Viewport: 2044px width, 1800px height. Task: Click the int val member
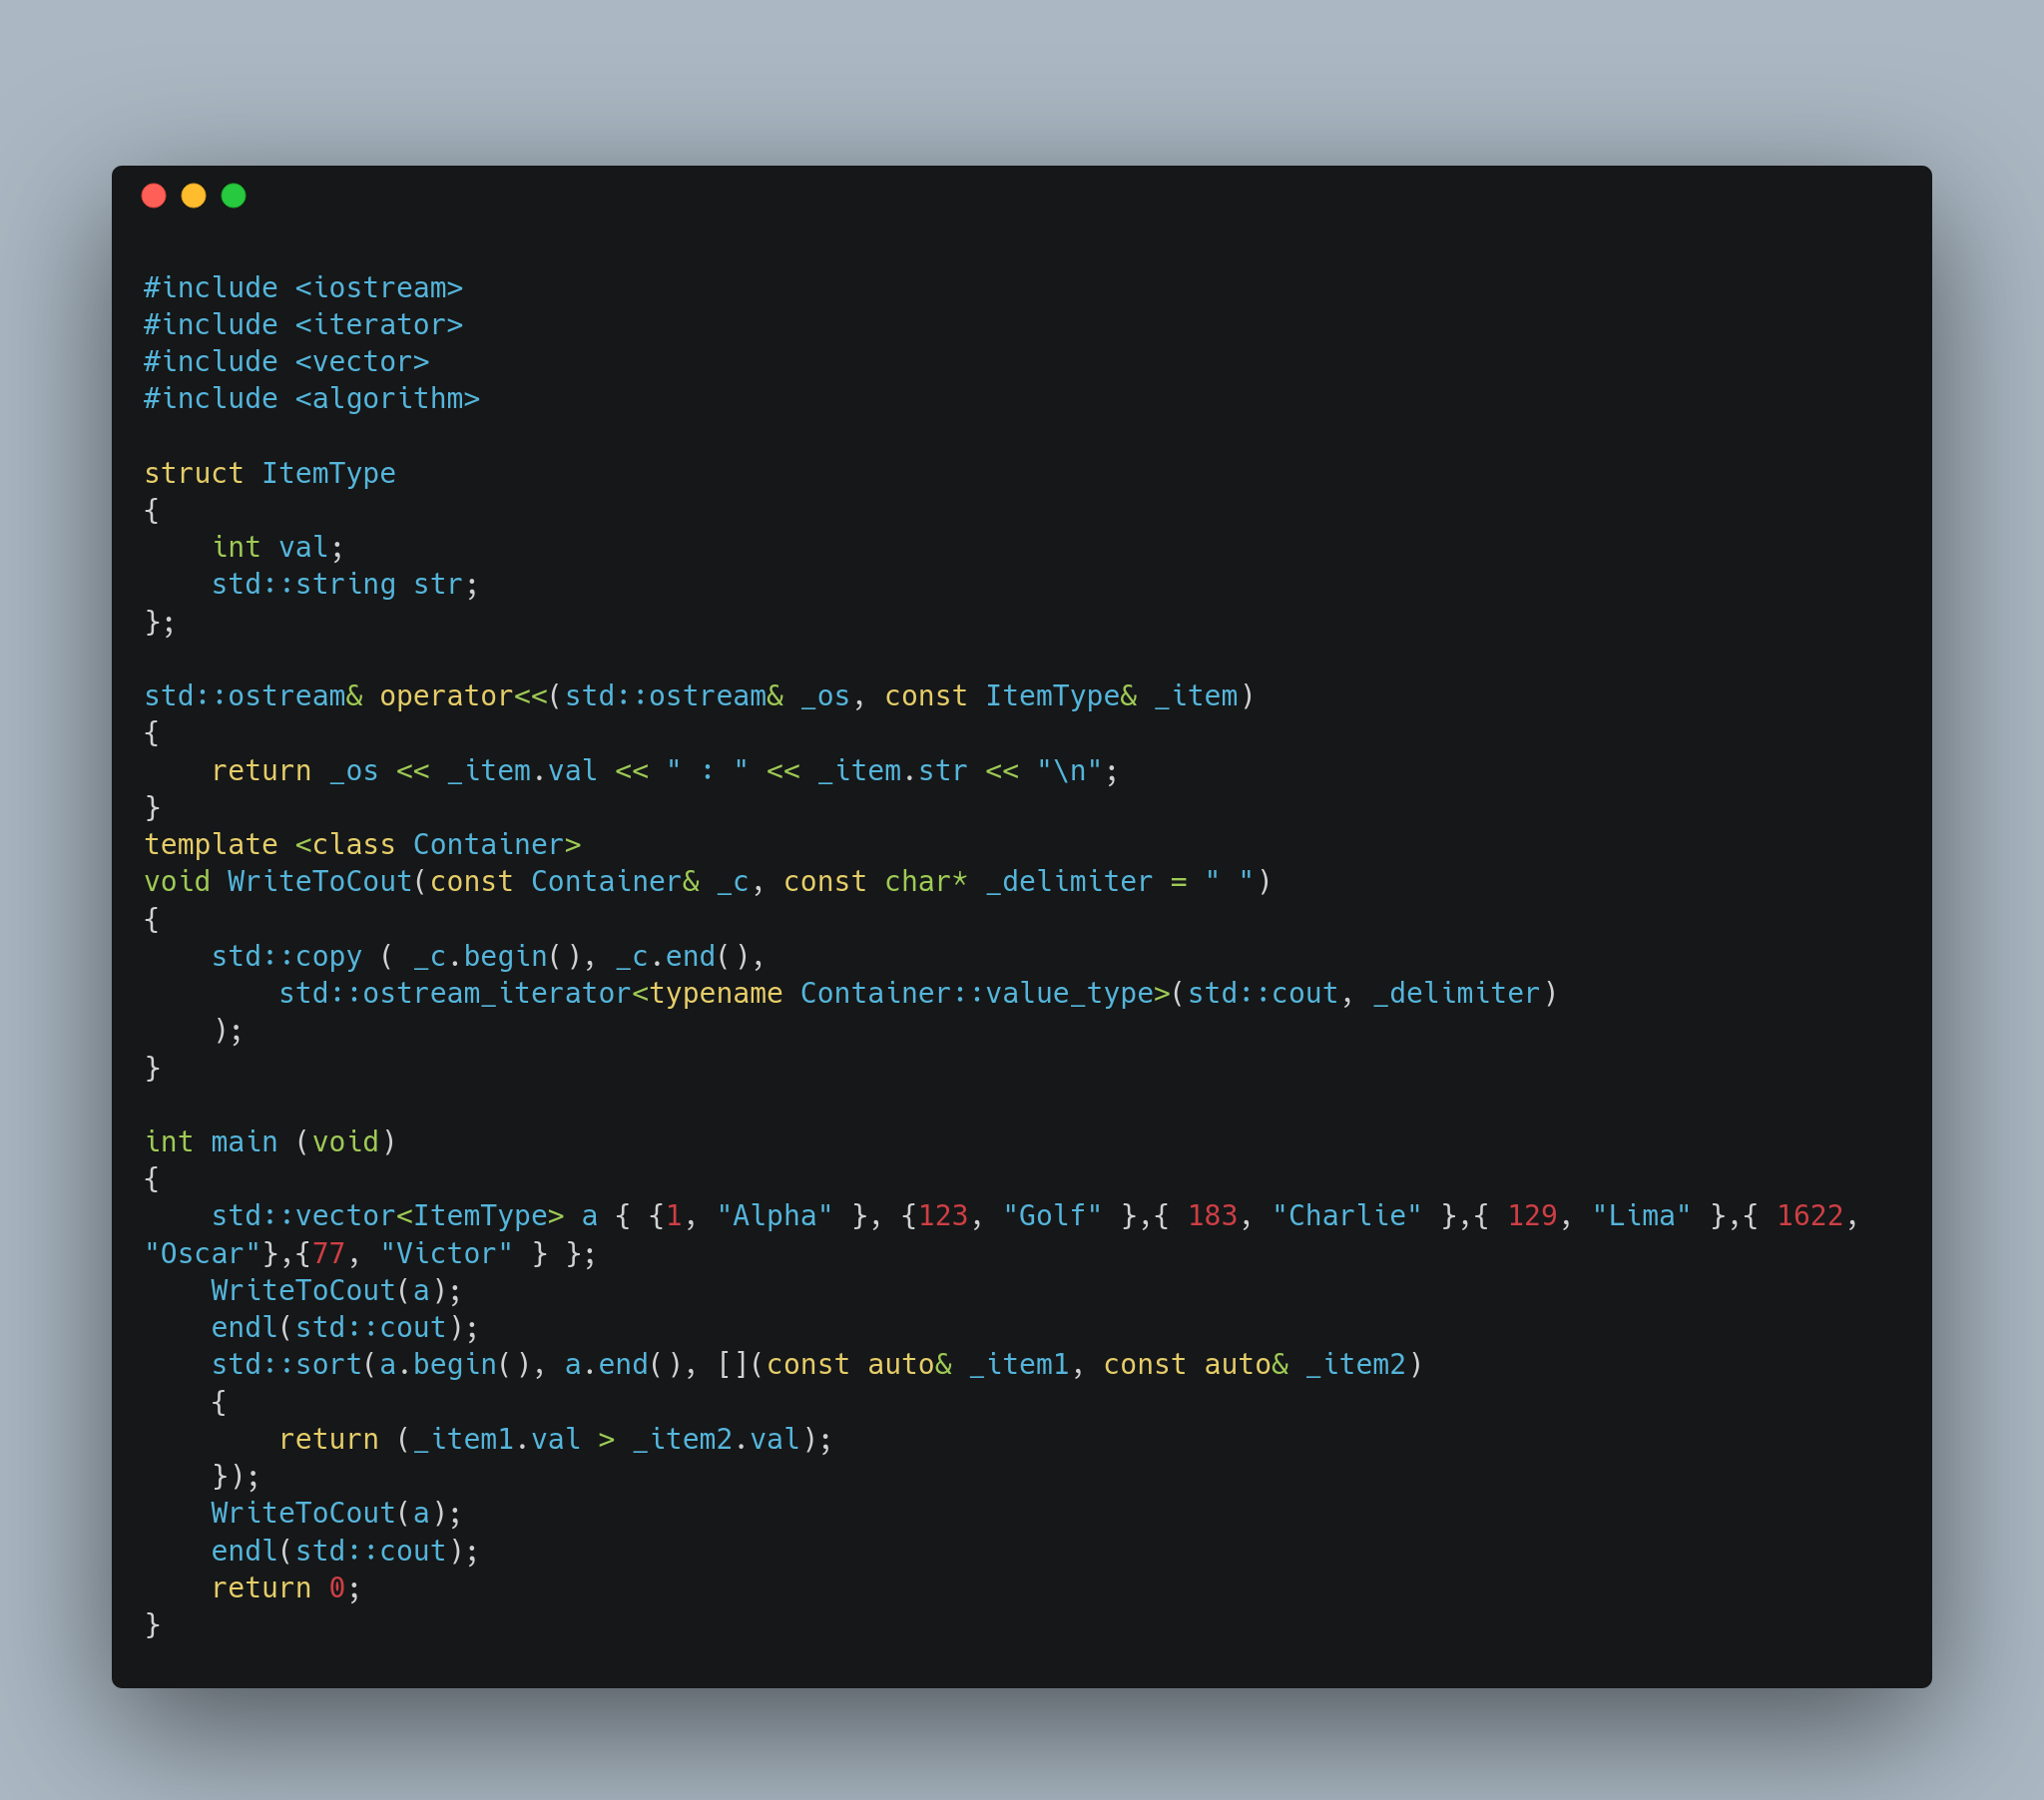coord(278,548)
